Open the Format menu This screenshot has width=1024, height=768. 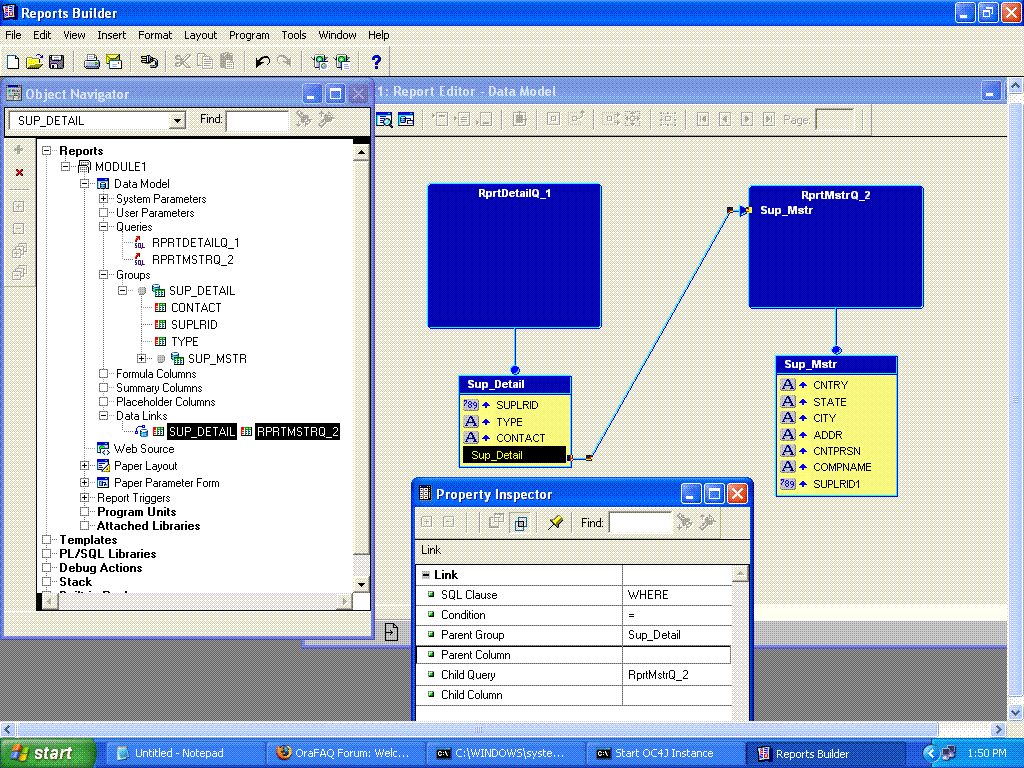pyautogui.click(x=155, y=35)
